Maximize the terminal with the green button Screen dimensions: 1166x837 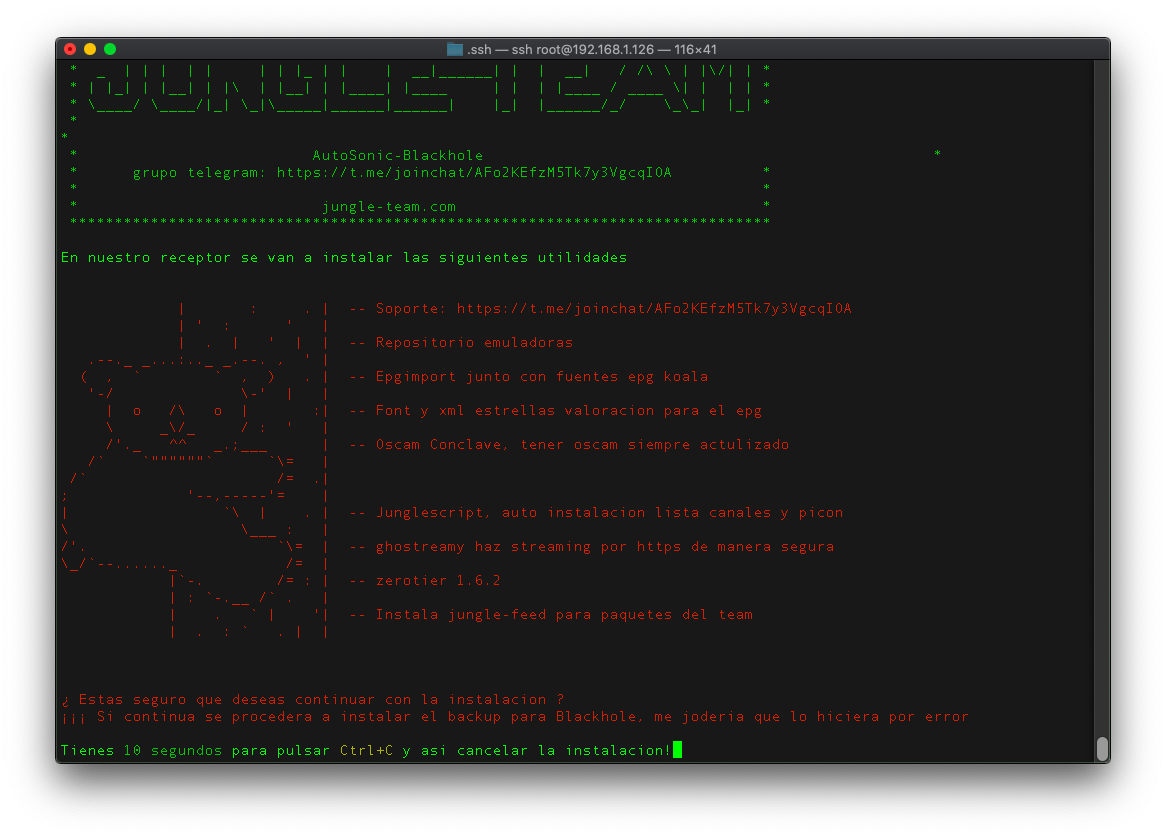click(110, 49)
